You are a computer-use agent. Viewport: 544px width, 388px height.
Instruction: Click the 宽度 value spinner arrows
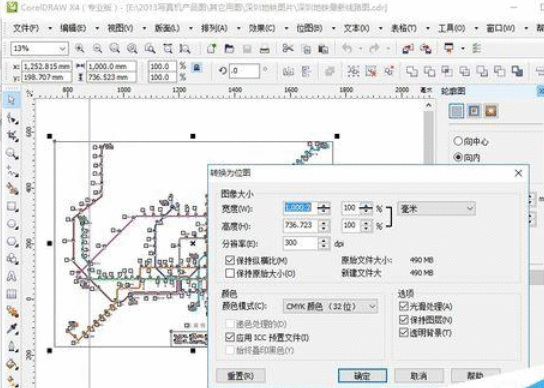[x=324, y=208]
